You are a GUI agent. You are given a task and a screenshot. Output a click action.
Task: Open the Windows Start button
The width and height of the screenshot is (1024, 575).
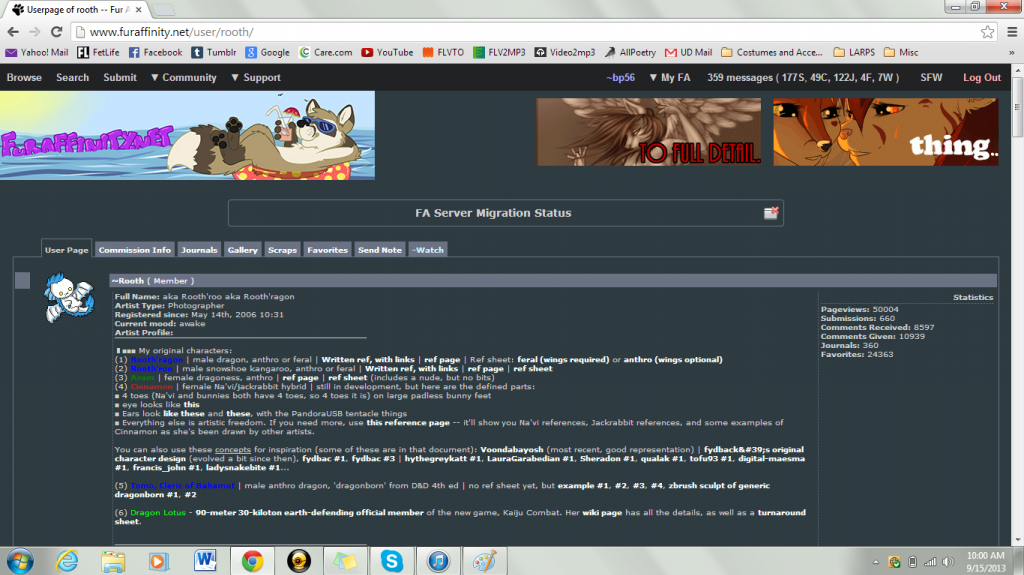[x=20, y=561]
